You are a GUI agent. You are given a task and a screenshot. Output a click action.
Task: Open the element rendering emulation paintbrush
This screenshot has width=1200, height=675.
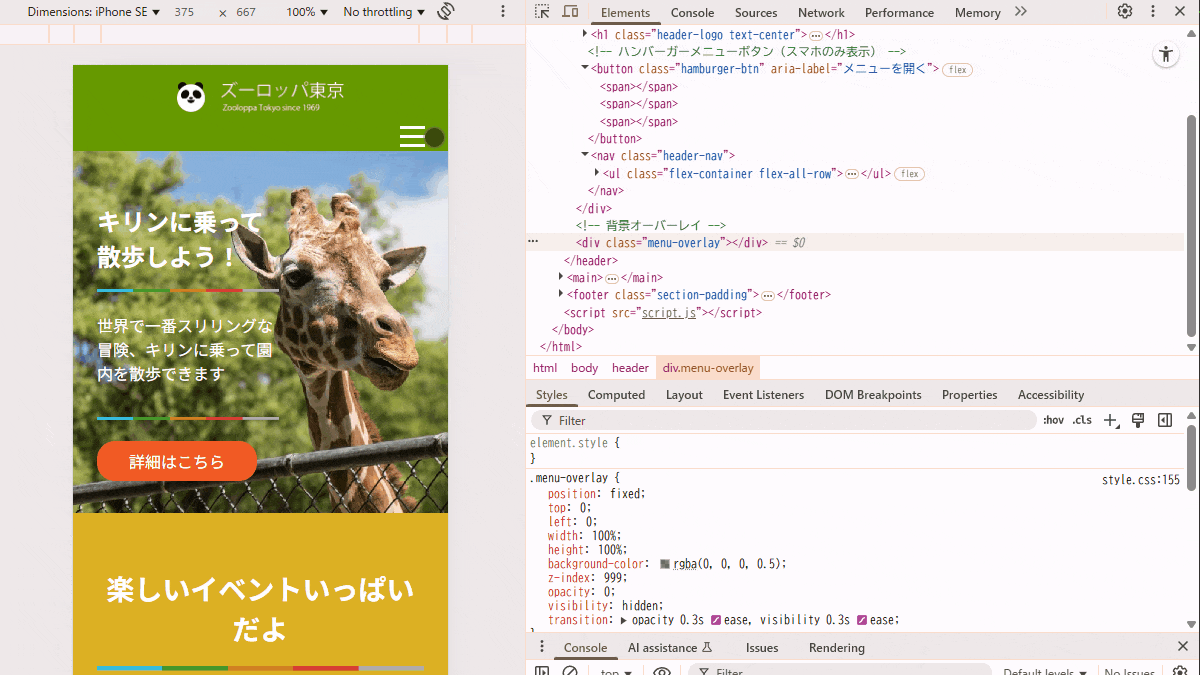[1138, 421]
